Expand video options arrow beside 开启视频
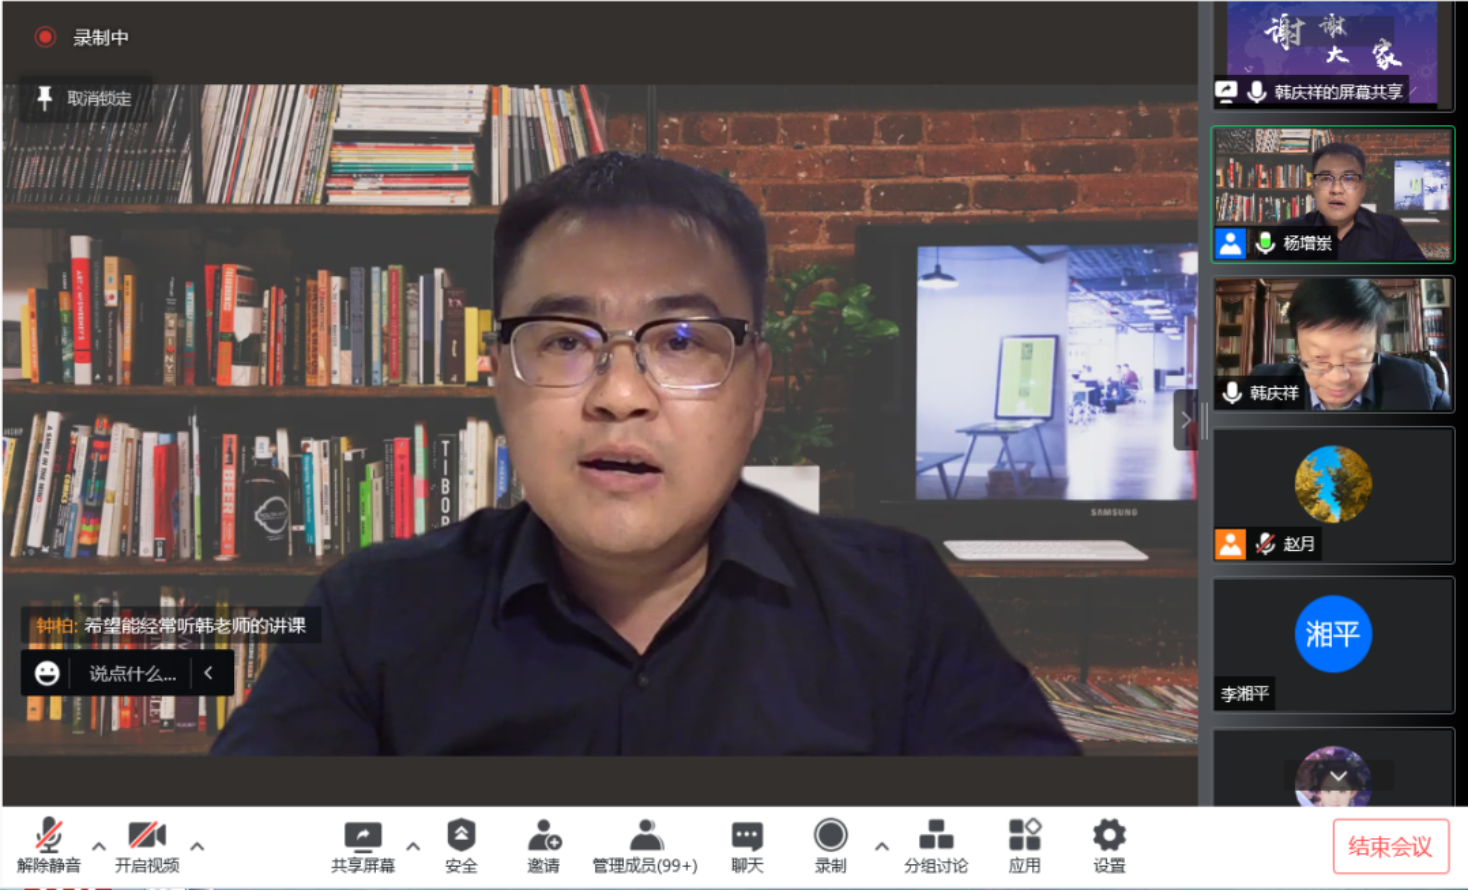This screenshot has height=891, width=1469. pos(197,846)
